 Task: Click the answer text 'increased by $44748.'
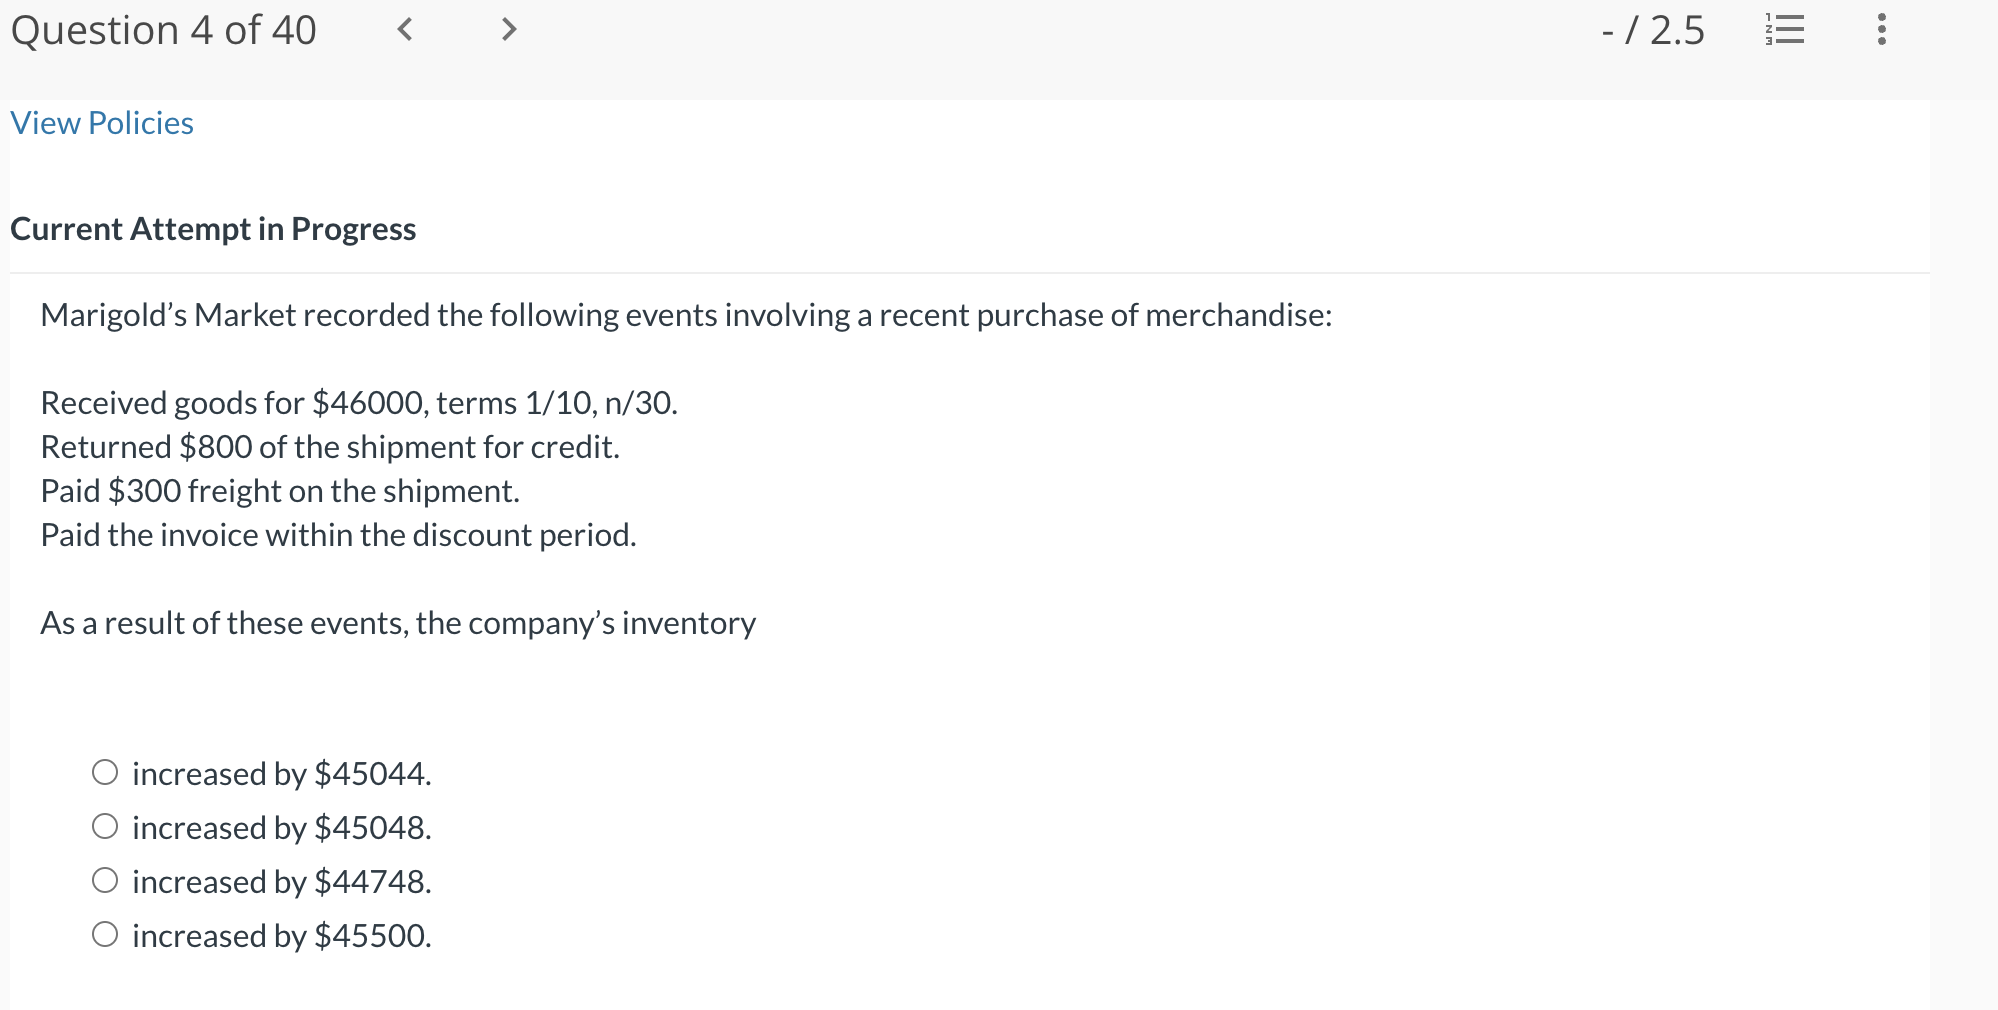pos(281,882)
